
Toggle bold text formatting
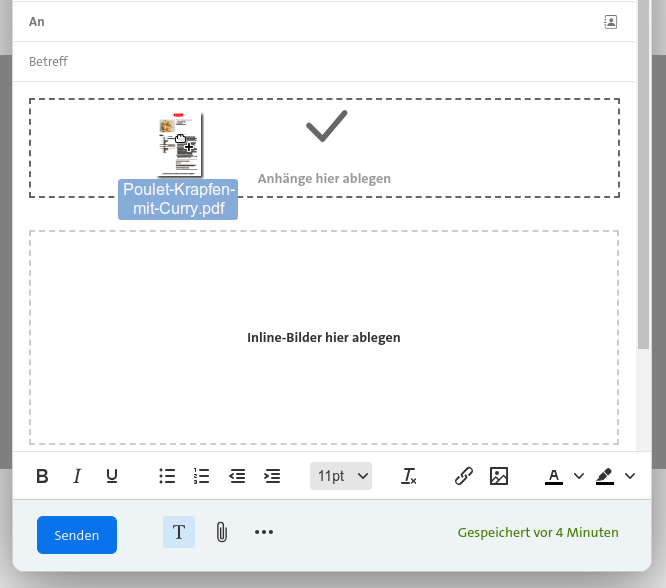click(42, 476)
